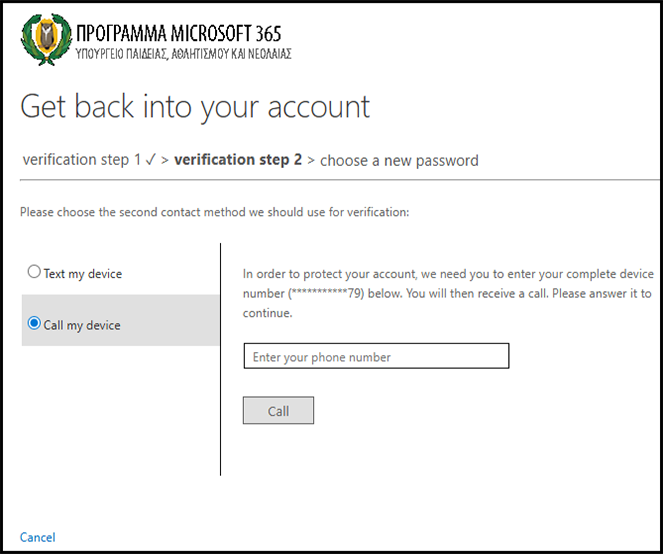Select the 'Text my device' radio button

(35, 272)
